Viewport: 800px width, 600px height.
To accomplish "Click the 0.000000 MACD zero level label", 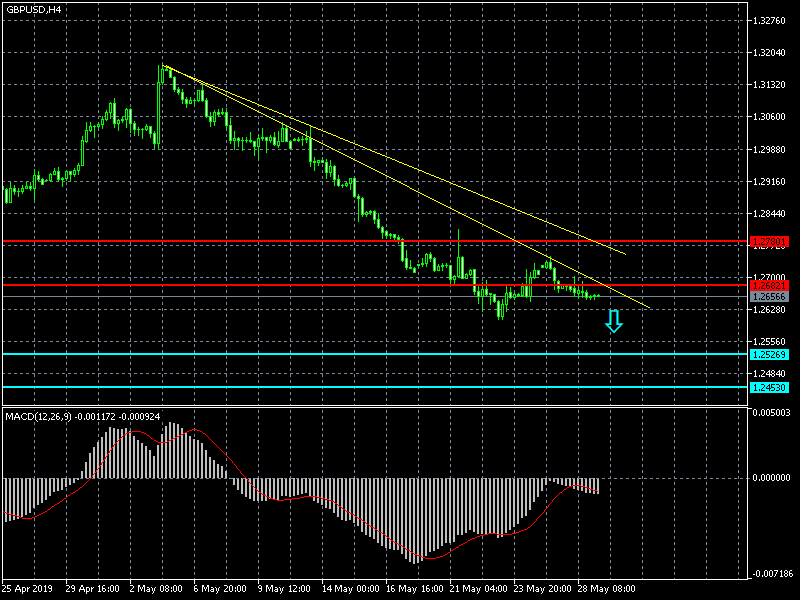I will (772, 477).
